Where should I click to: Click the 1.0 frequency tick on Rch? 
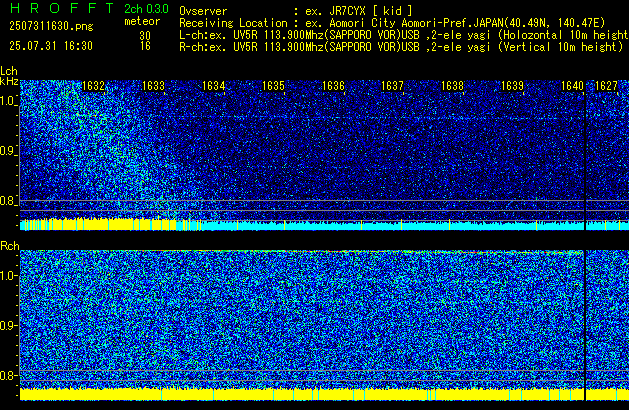pyautogui.click(x=9, y=276)
